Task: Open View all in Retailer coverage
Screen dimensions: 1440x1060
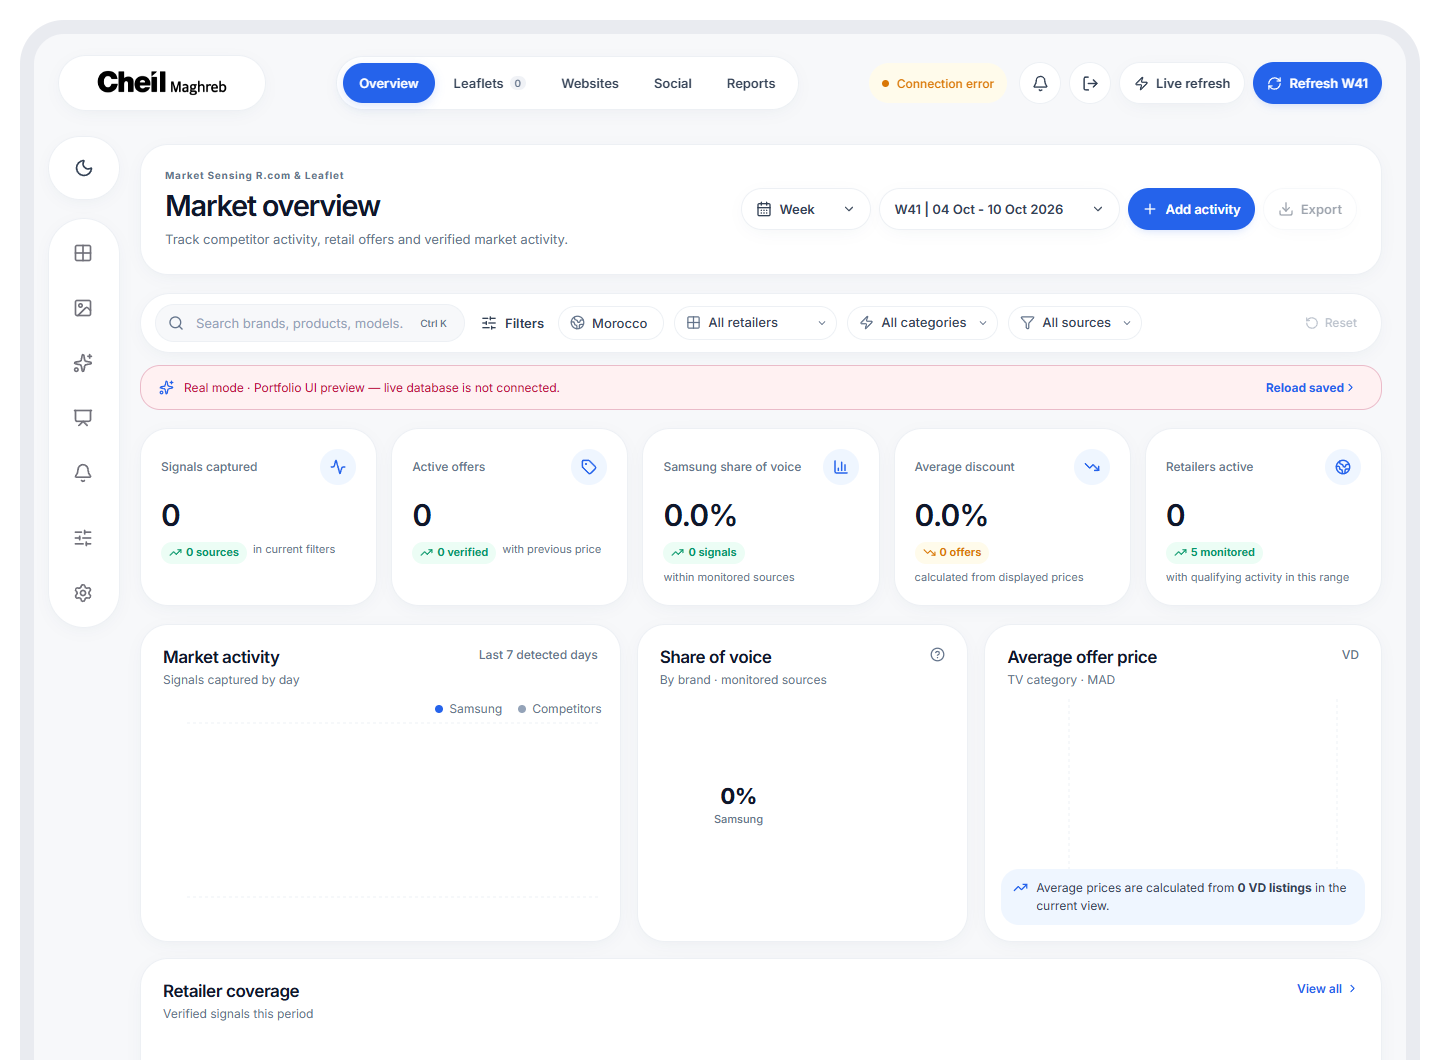Action: point(1326,989)
